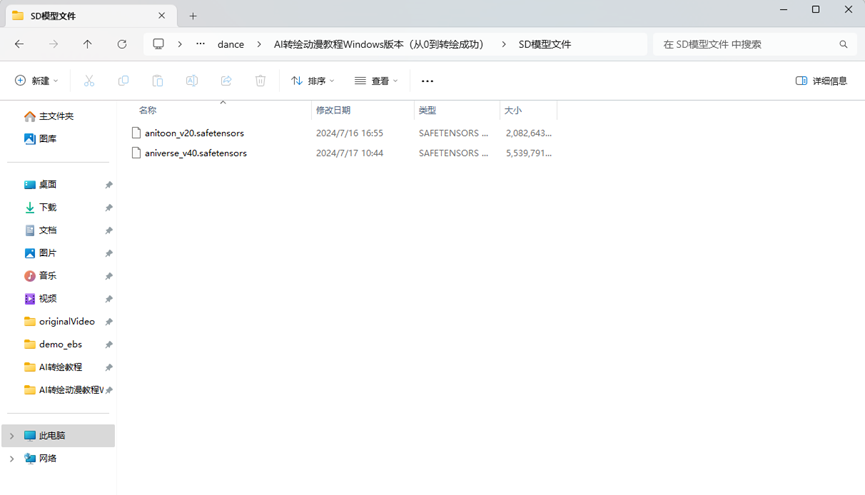
Task: Click the Cut scissors icon
Action: click(x=89, y=81)
